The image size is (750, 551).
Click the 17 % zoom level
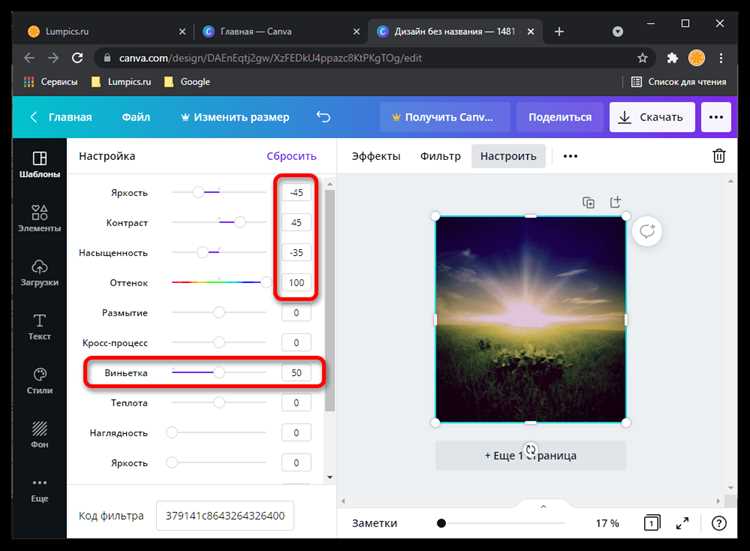(607, 523)
